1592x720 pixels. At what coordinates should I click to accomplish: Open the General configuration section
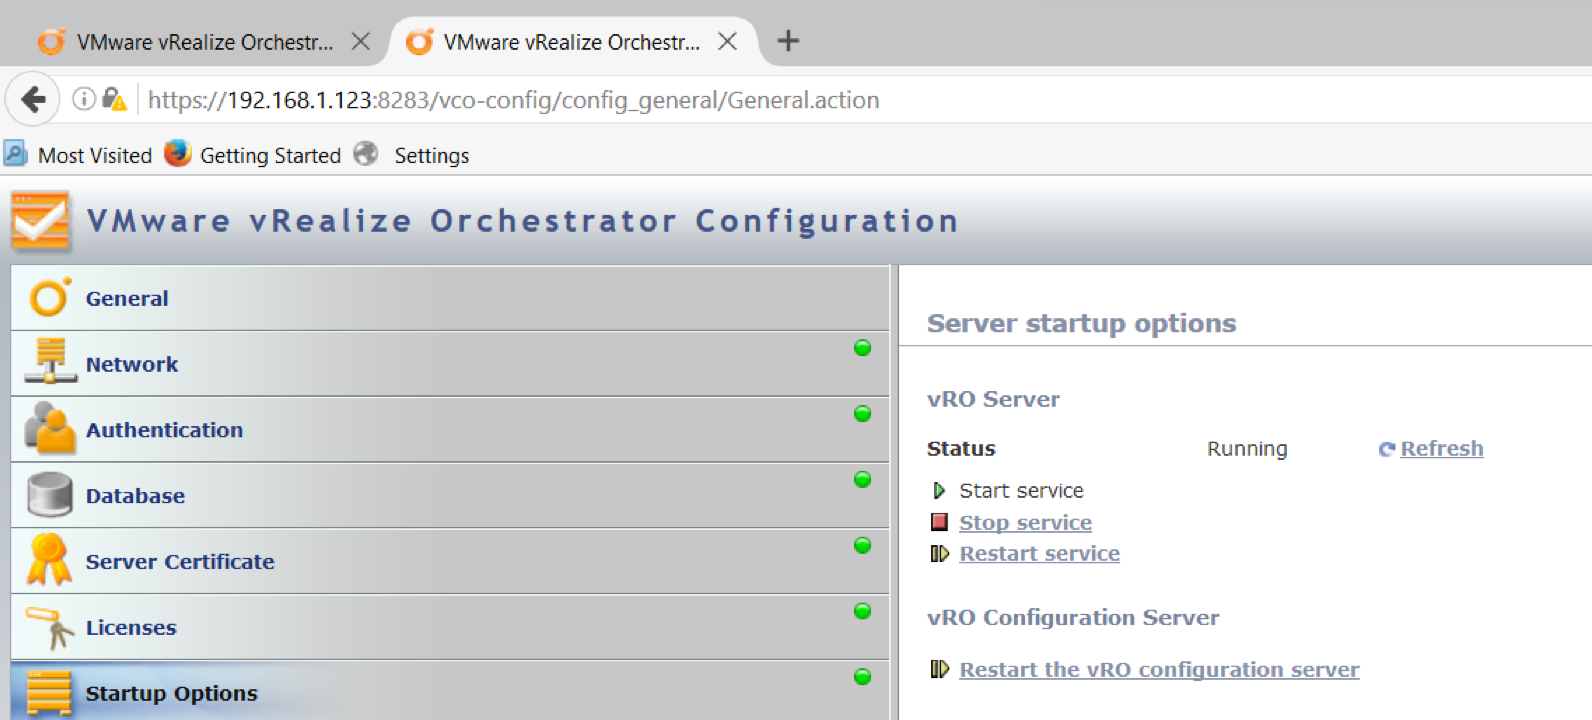pyautogui.click(x=450, y=298)
